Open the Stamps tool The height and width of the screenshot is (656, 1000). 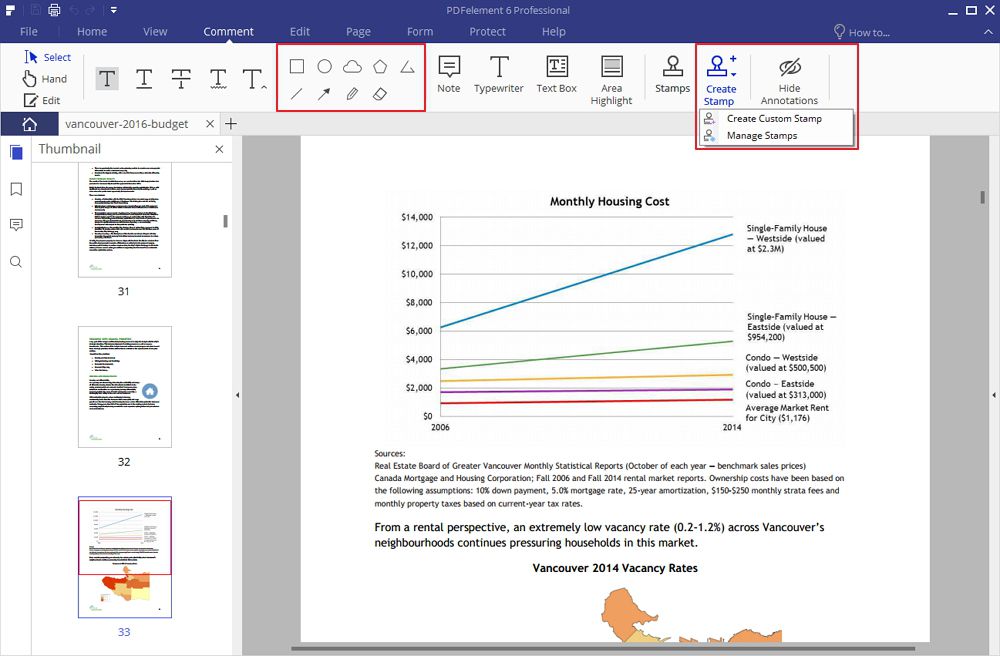tap(672, 75)
